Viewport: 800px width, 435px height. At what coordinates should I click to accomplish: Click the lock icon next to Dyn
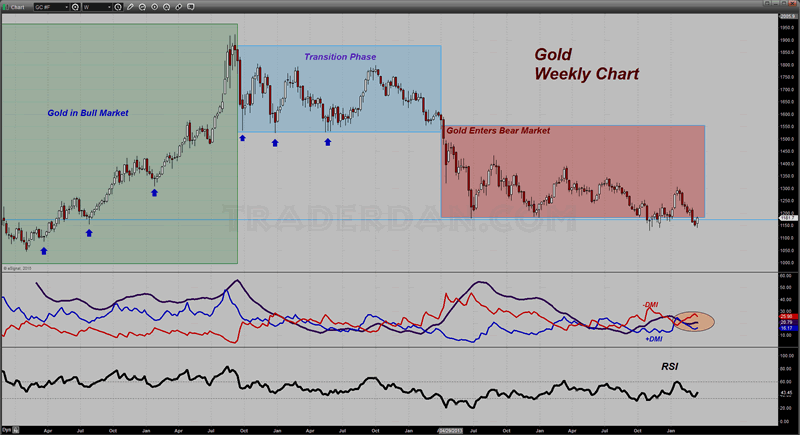[x=16, y=430]
